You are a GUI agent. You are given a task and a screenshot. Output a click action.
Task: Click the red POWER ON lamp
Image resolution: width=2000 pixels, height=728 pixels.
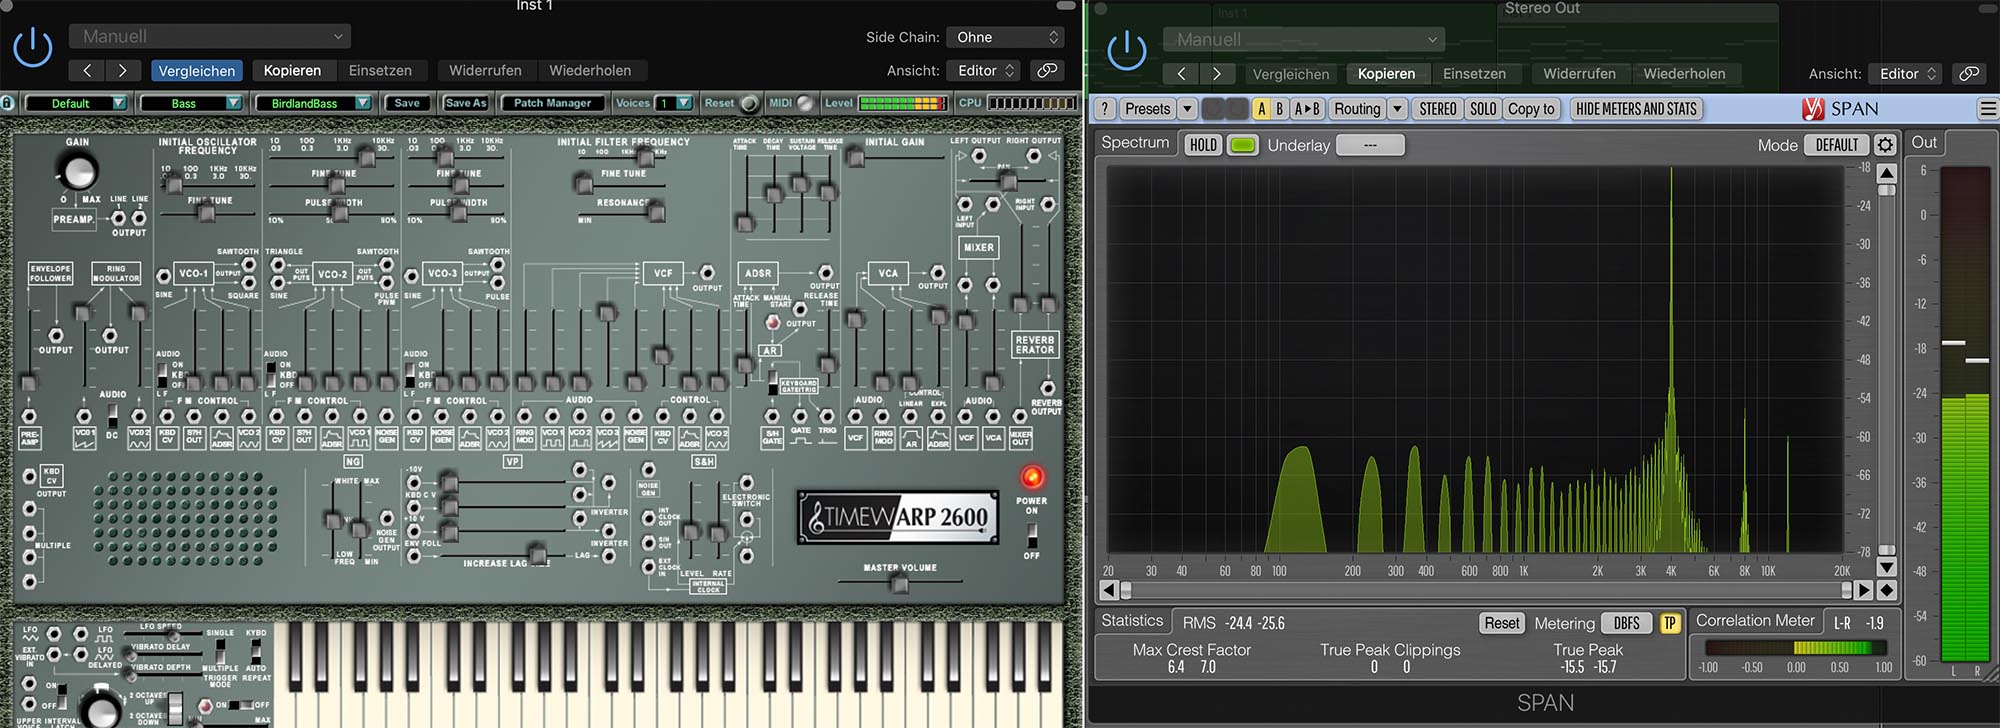[x=1031, y=477]
